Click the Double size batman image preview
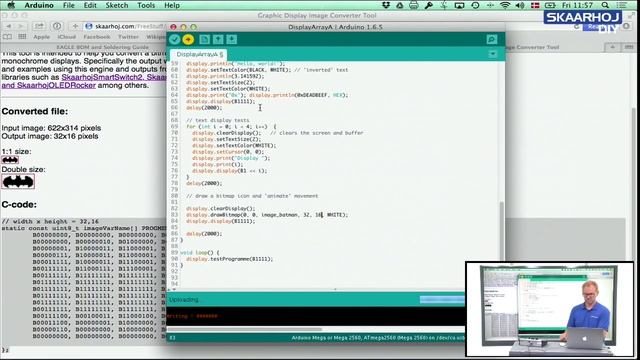This screenshot has height=360, width=640. point(18,182)
